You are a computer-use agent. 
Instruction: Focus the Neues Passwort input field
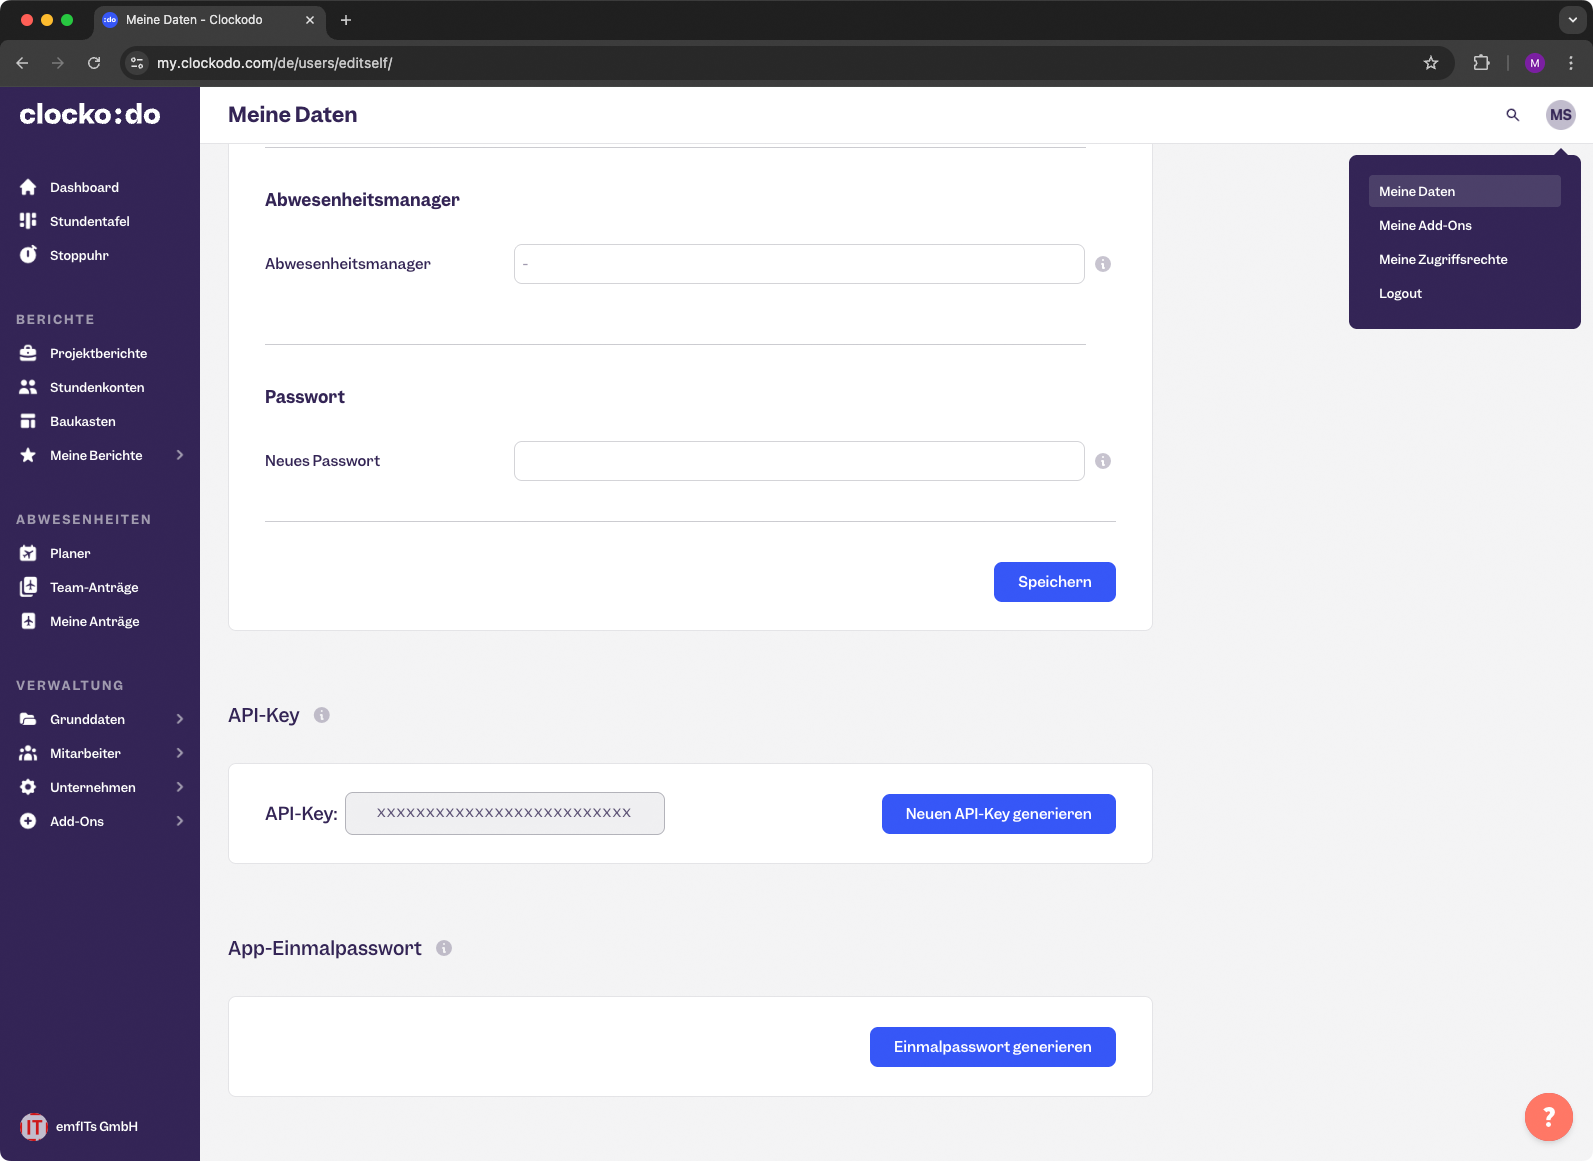click(799, 461)
